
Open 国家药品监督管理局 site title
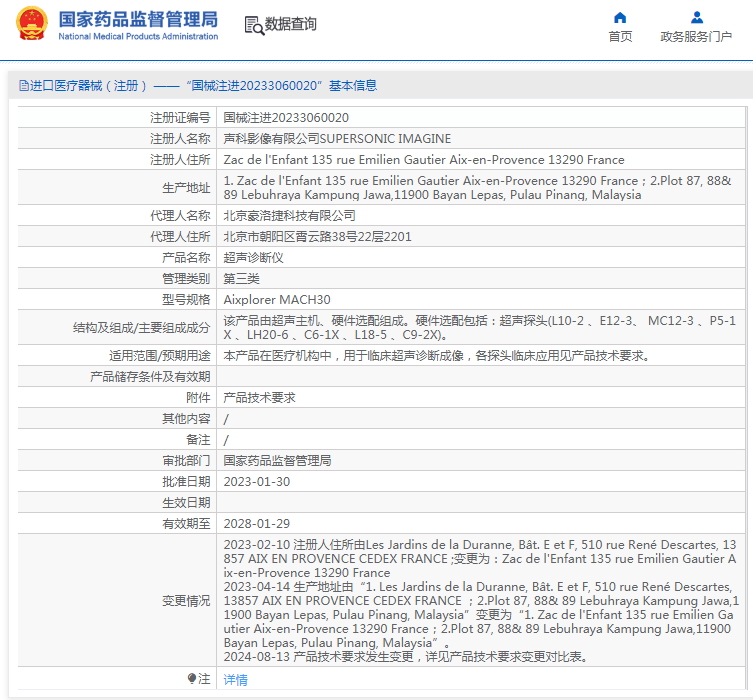pyautogui.click(x=138, y=20)
